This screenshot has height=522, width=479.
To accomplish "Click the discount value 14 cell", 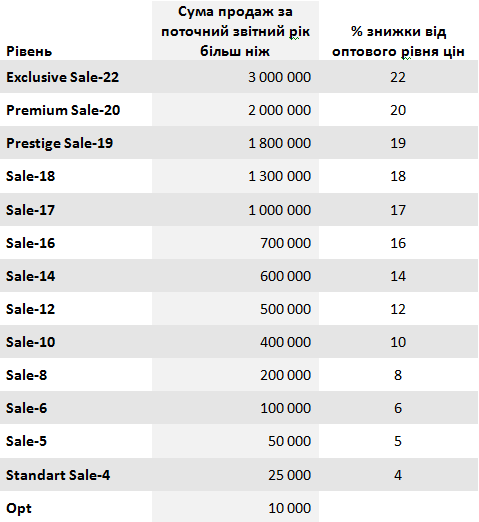I will (x=398, y=275).
